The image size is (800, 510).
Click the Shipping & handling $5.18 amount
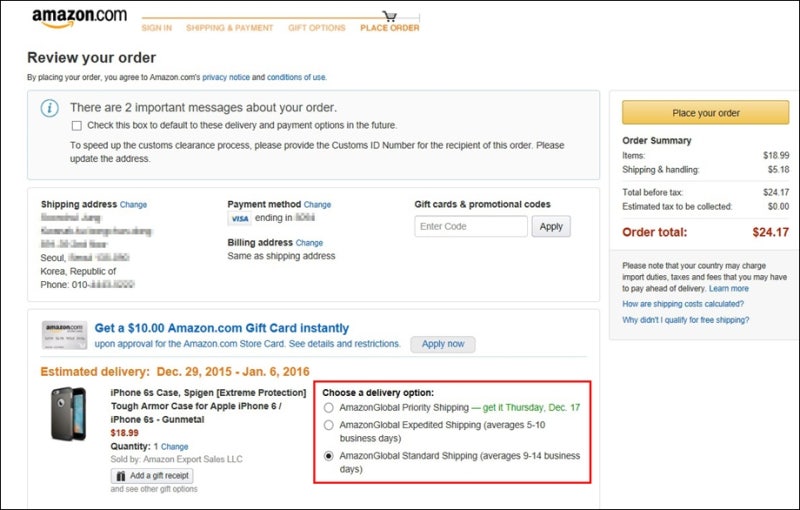pyautogui.click(x=779, y=170)
